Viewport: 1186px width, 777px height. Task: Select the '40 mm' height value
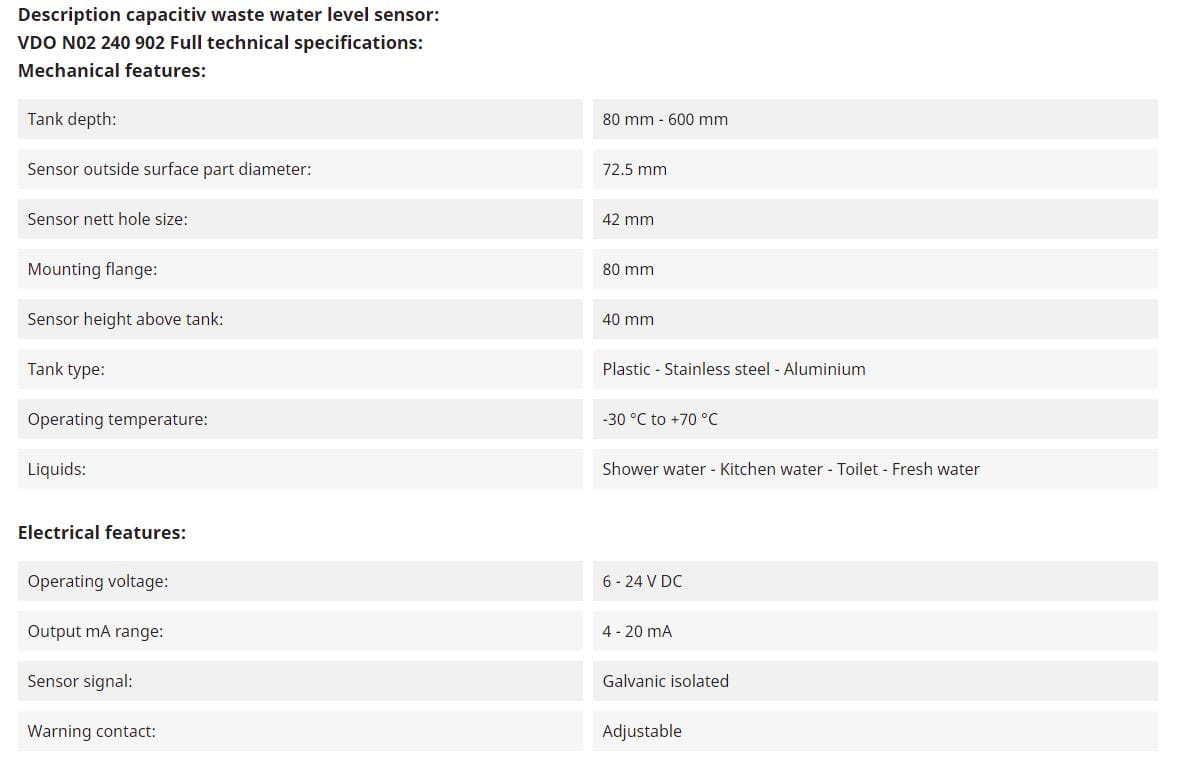[628, 319]
